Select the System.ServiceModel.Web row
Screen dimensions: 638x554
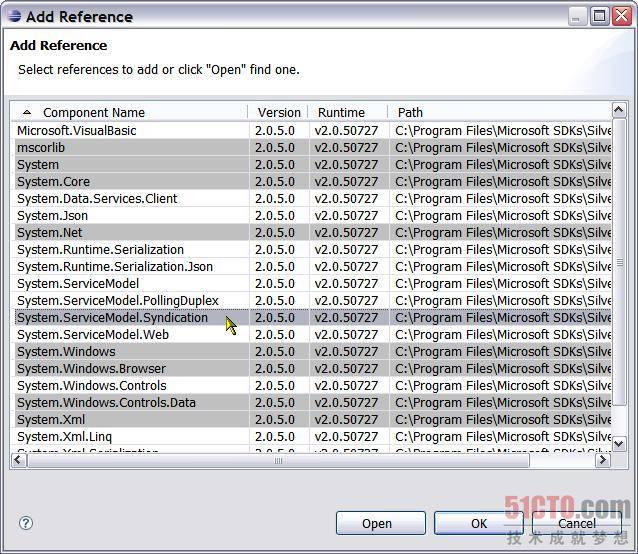point(311,335)
